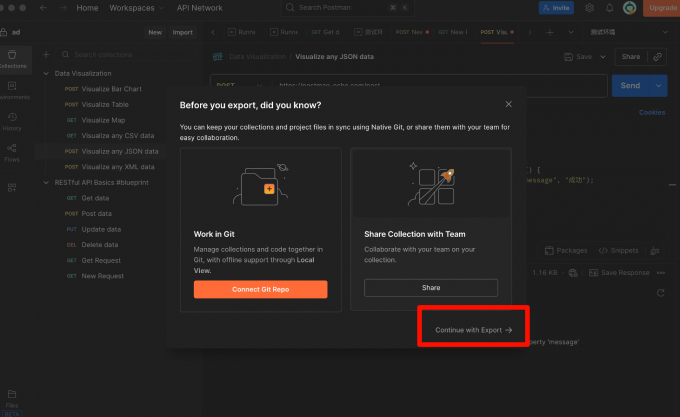
Task: Click the Import button
Action: [183, 32]
